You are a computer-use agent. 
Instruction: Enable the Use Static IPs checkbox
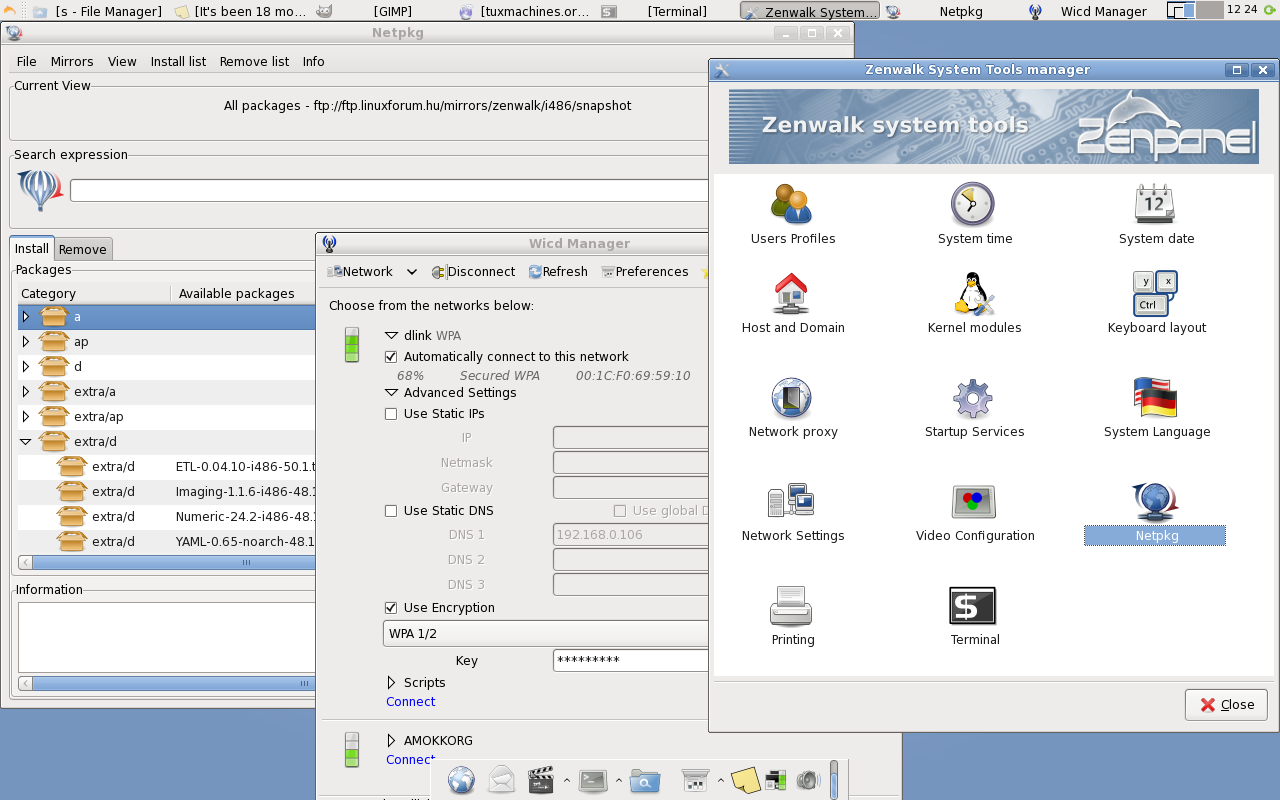click(391, 414)
